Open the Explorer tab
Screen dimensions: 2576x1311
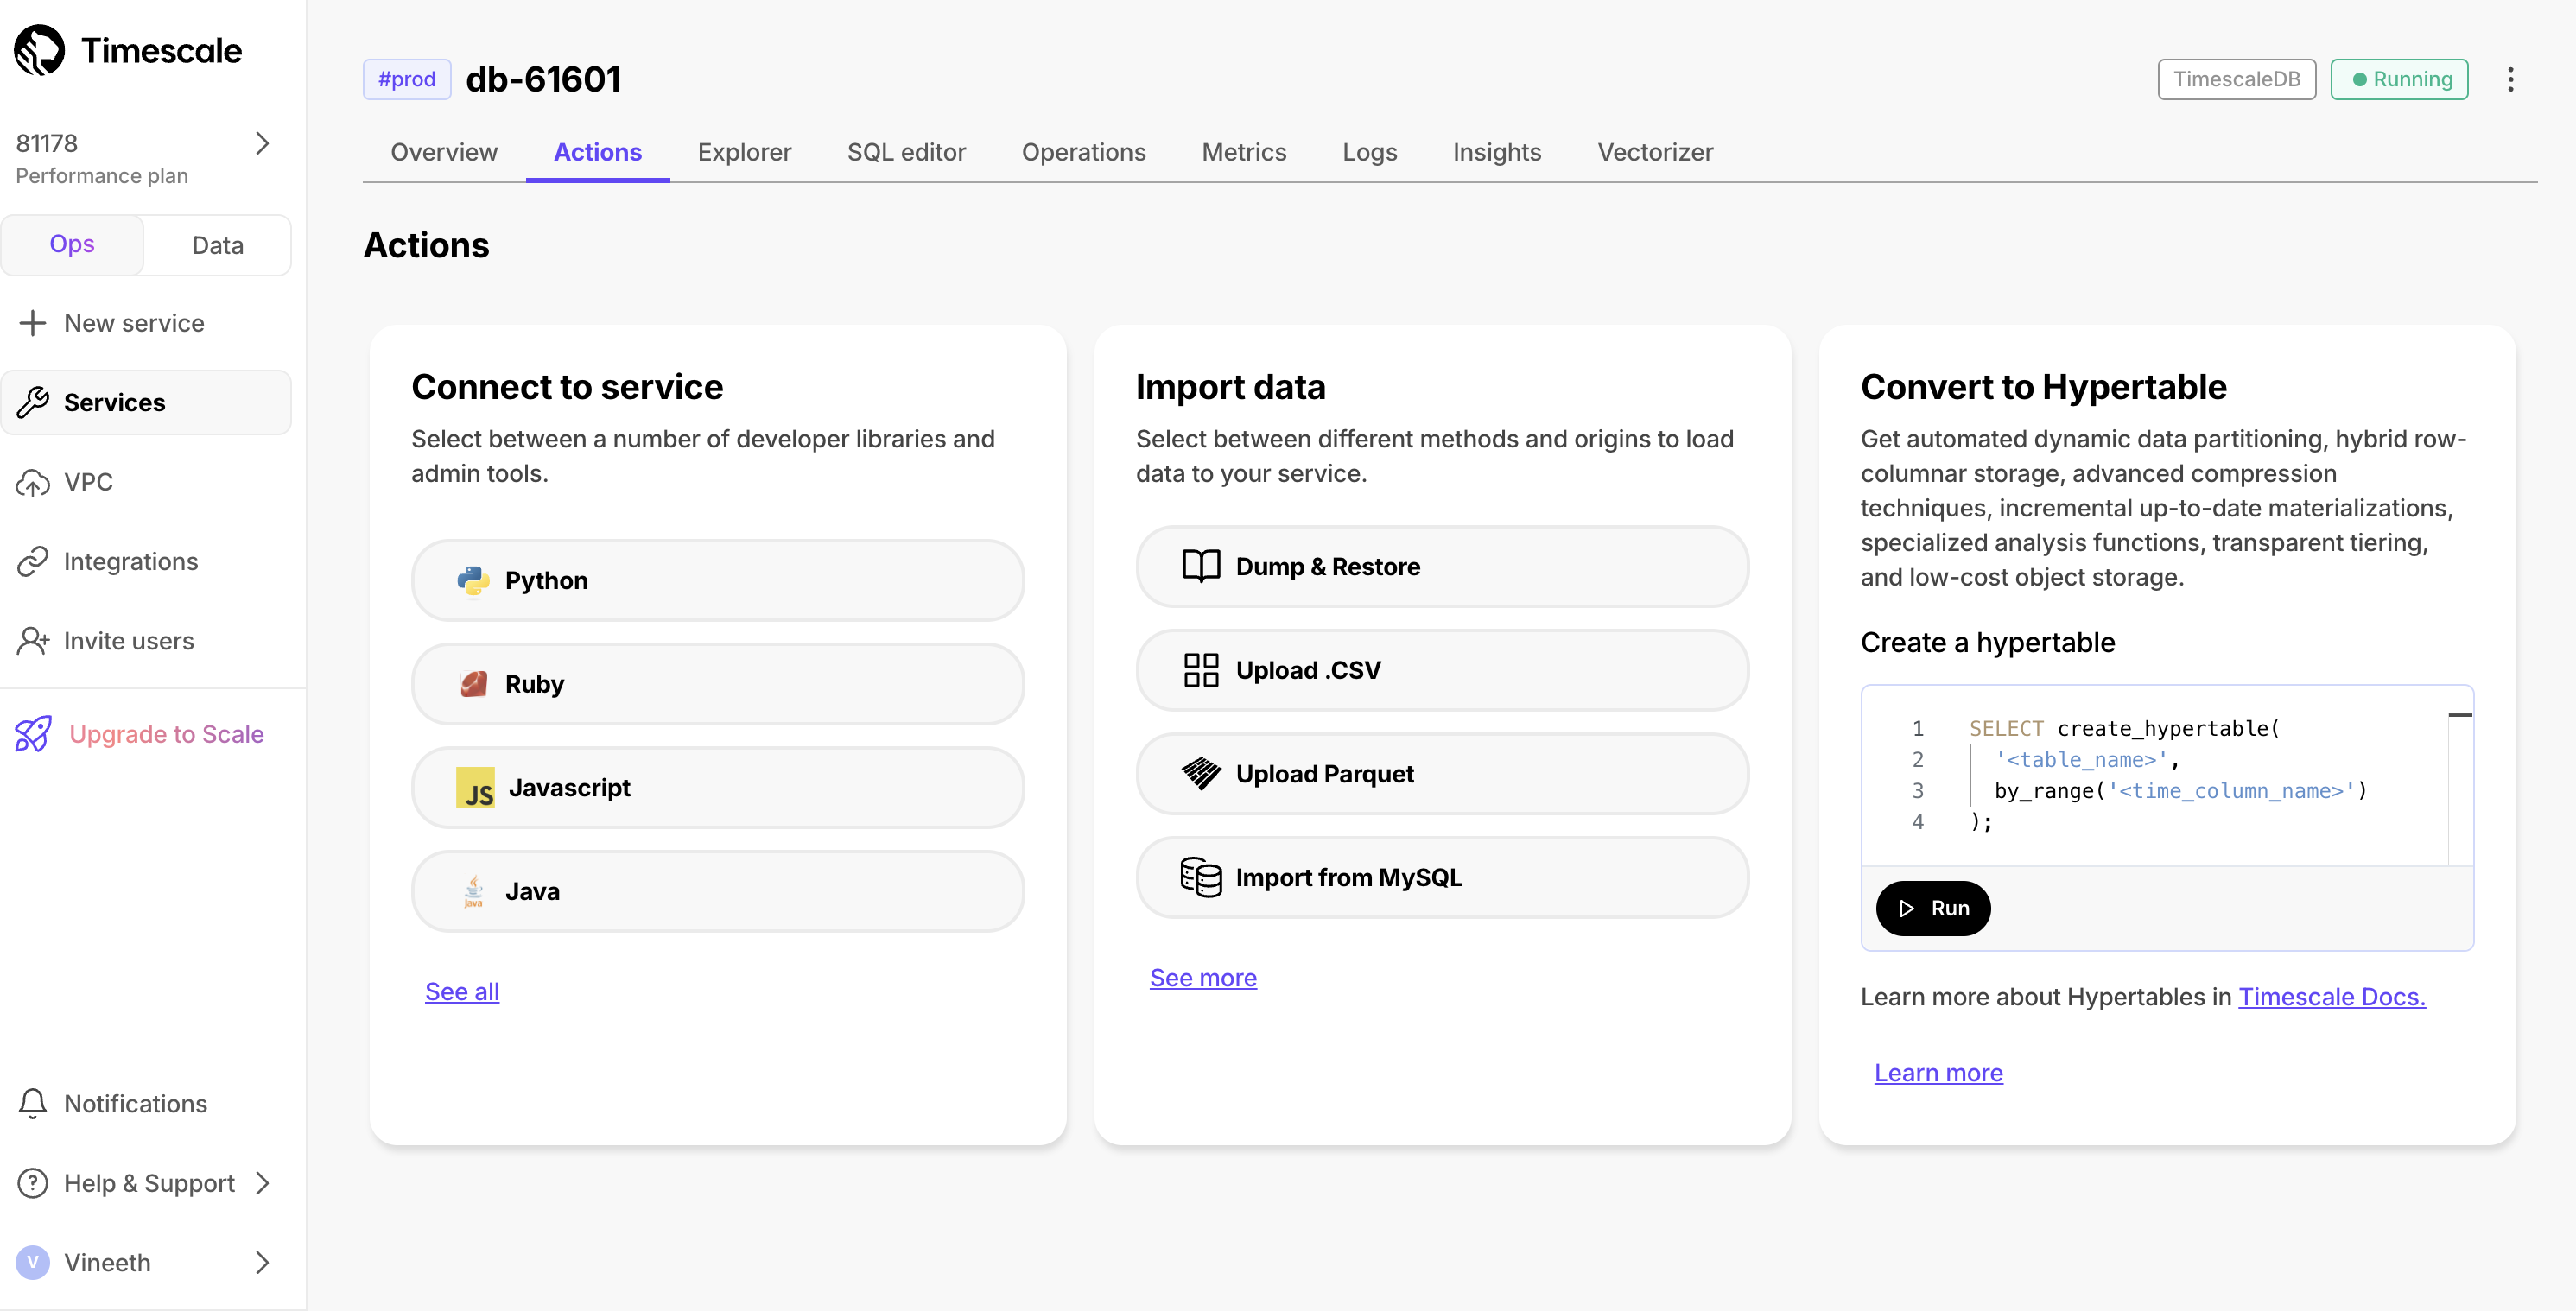click(x=744, y=152)
